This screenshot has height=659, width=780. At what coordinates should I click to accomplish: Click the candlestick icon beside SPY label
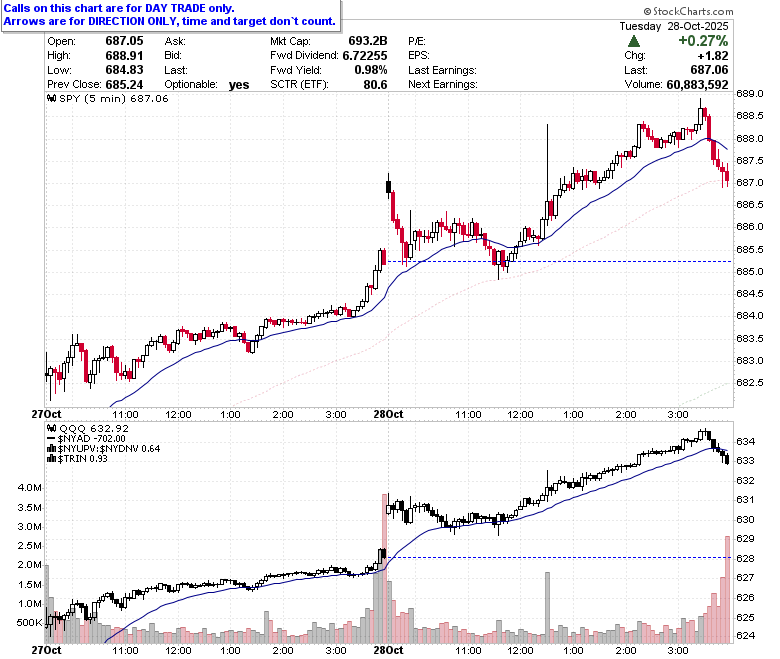pos(52,98)
